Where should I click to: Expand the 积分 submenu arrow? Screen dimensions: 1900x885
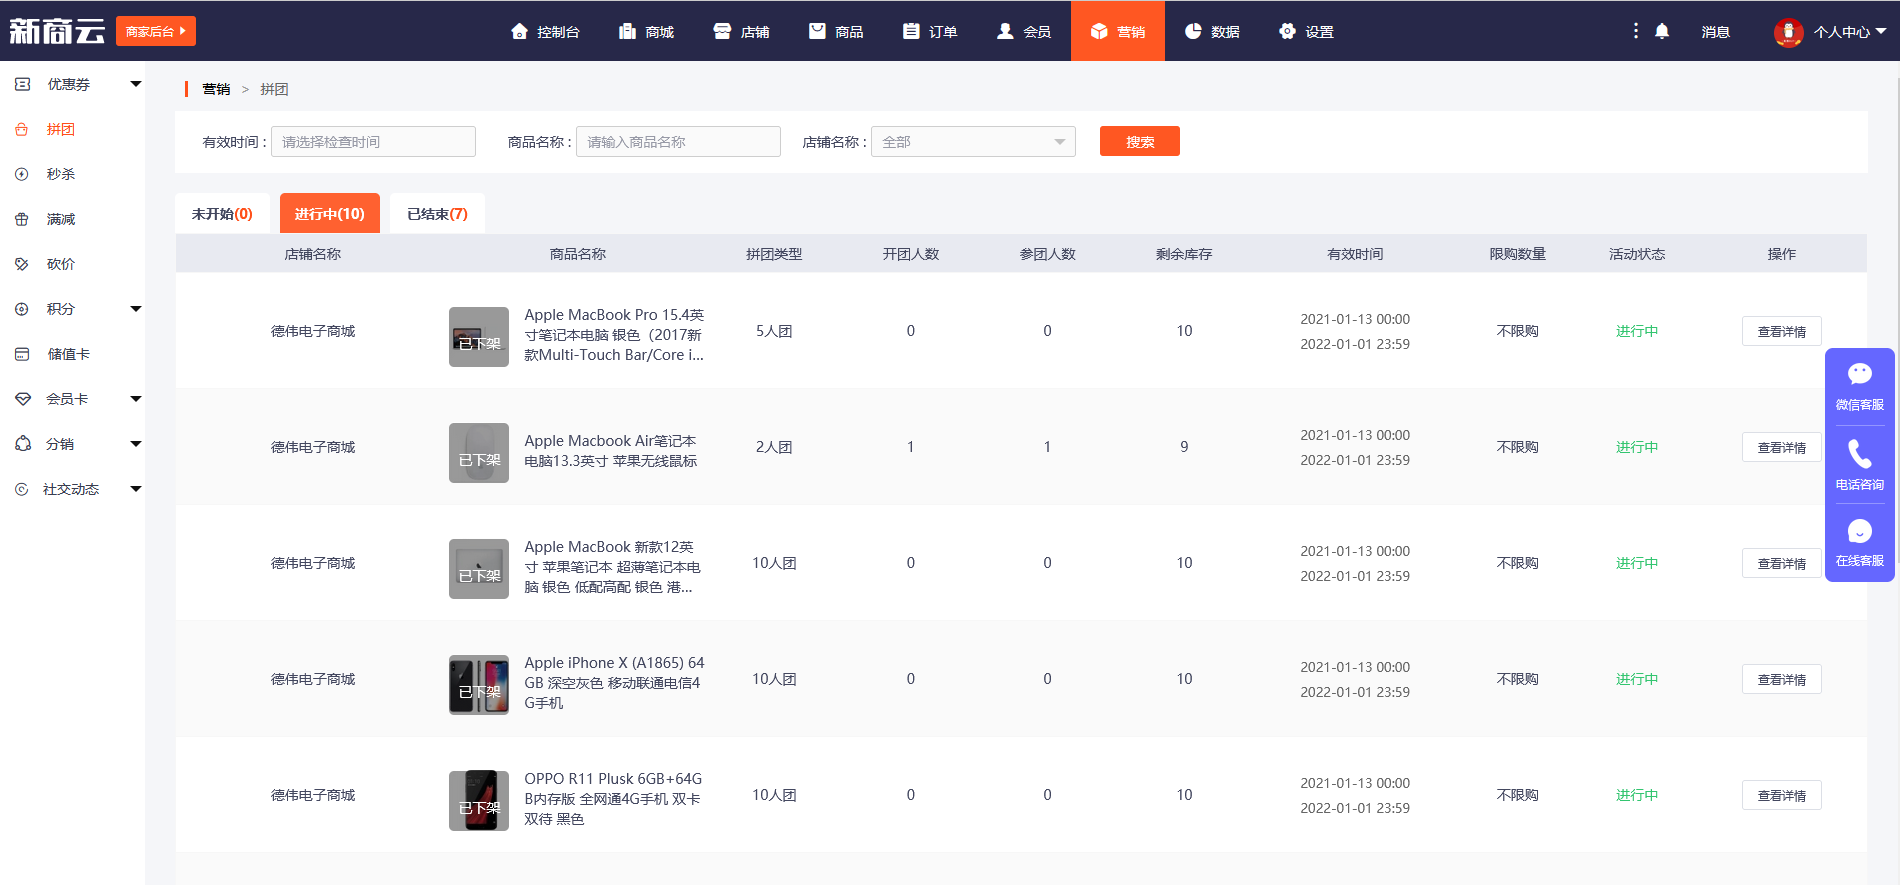click(x=136, y=309)
